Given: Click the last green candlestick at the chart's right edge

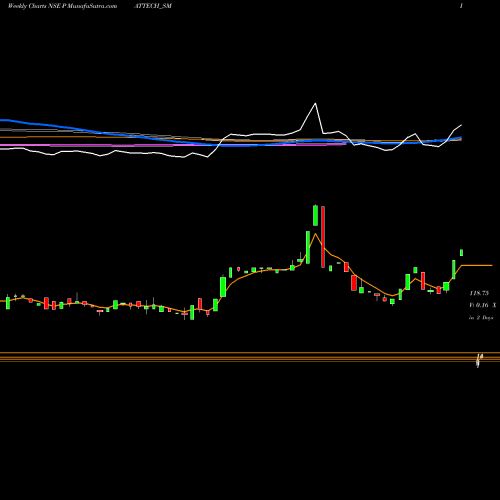Looking at the screenshot, I should (x=461, y=253).
